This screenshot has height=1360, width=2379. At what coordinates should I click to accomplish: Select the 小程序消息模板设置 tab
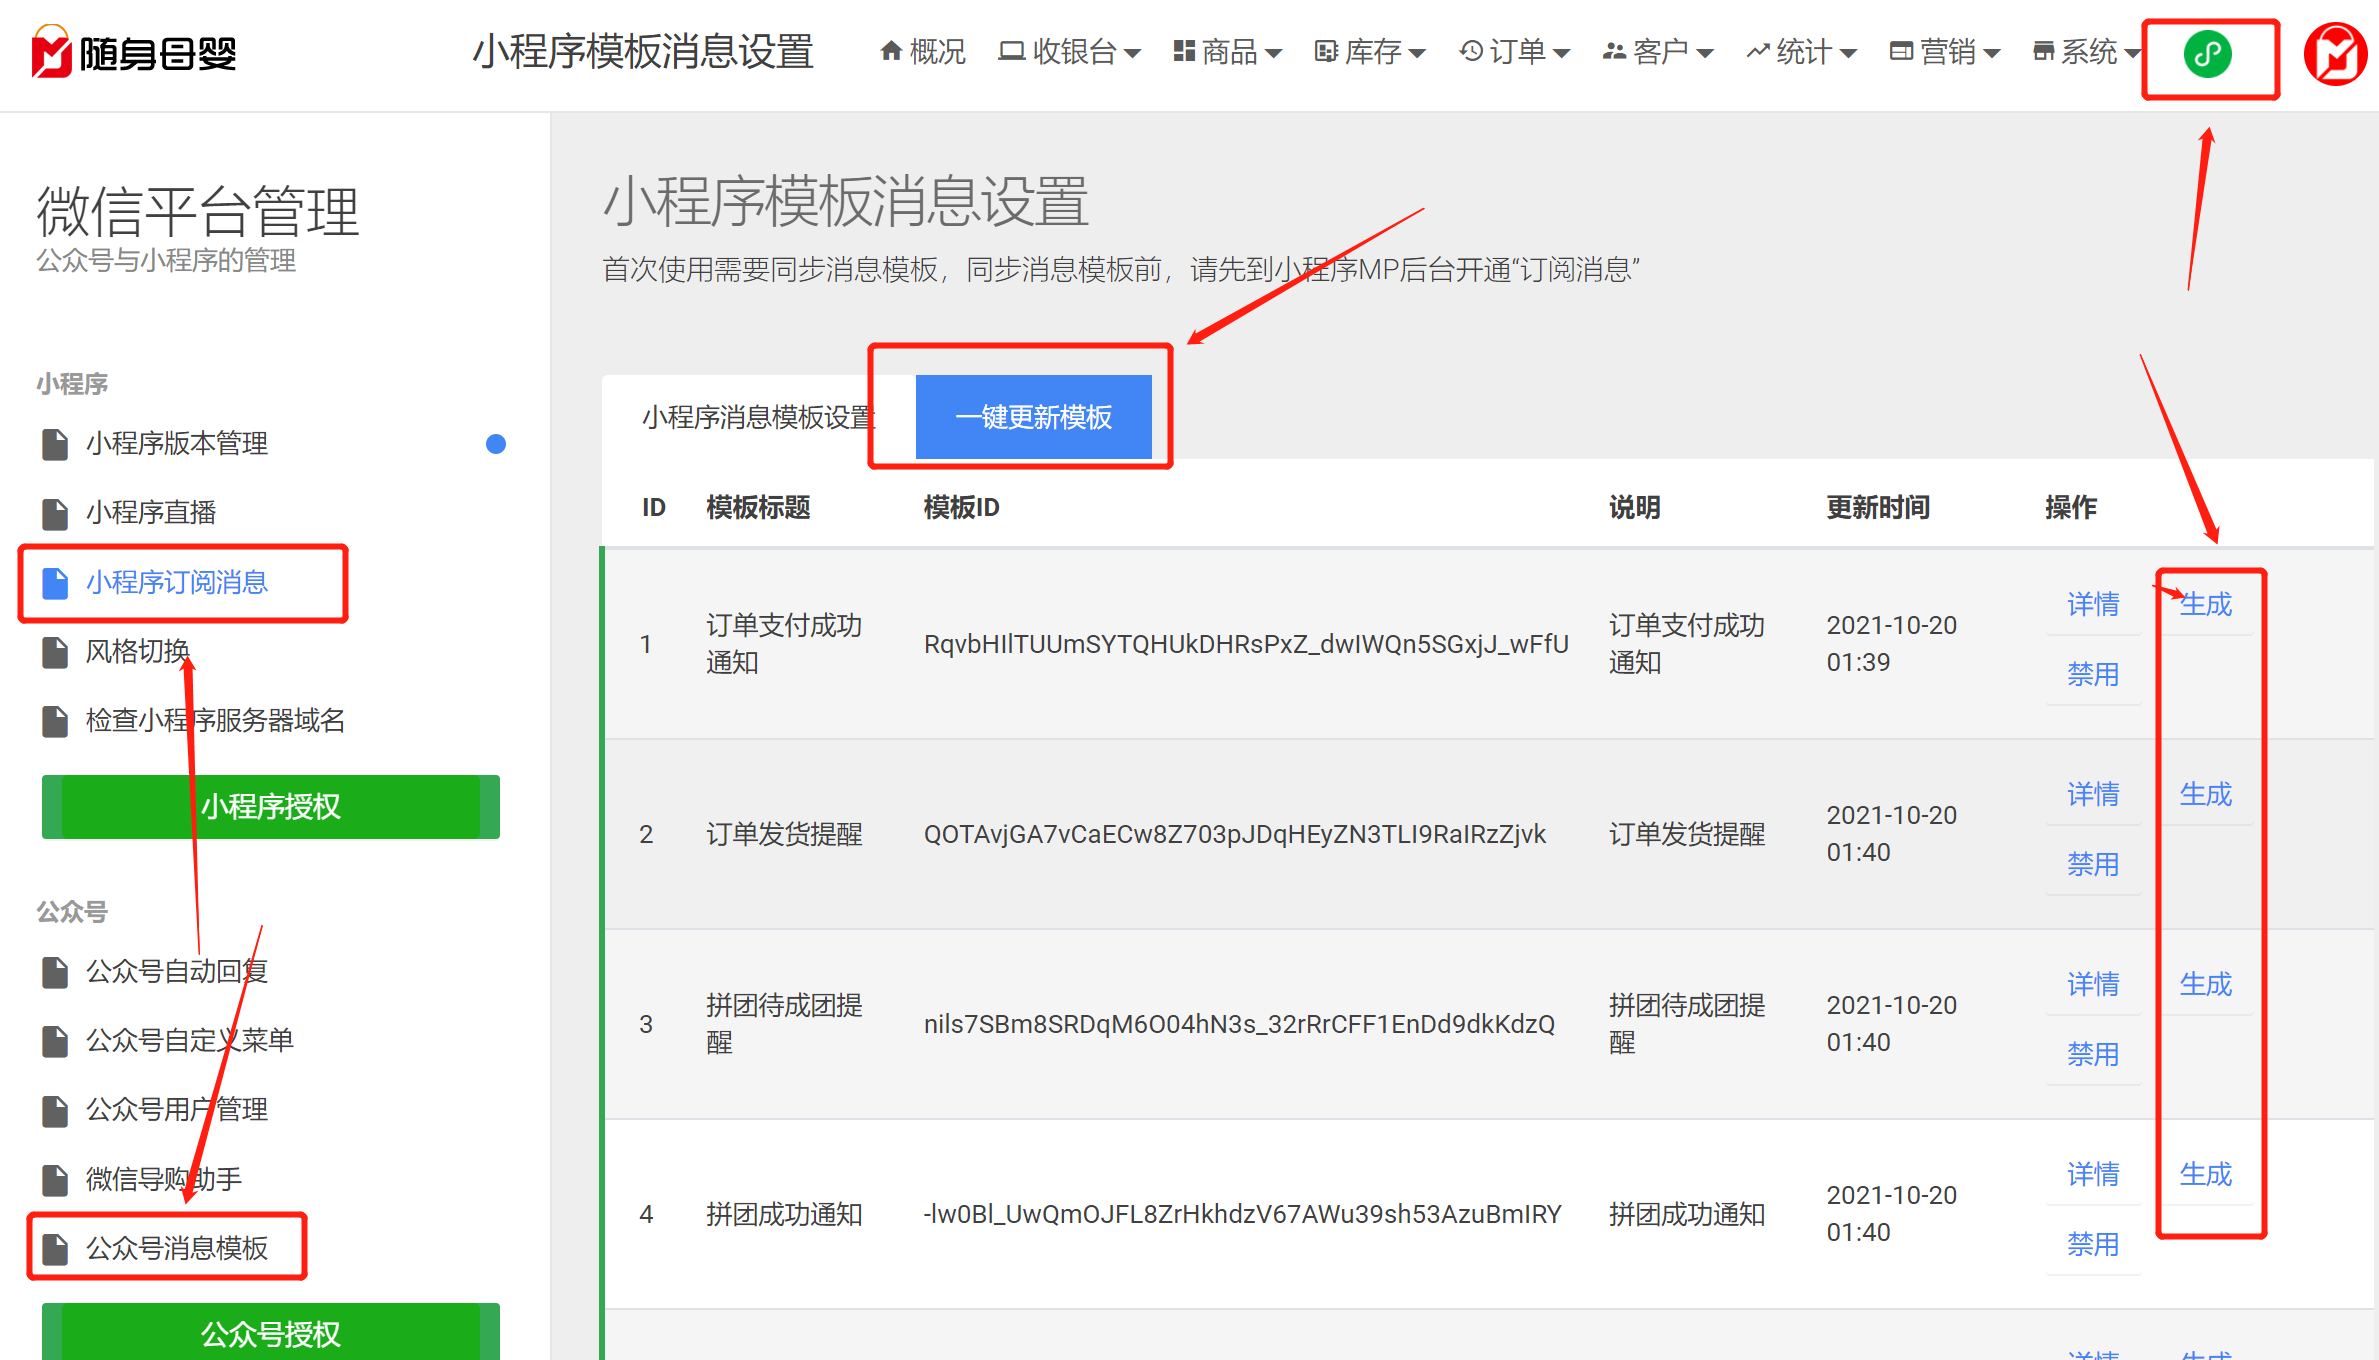pyautogui.click(x=759, y=417)
